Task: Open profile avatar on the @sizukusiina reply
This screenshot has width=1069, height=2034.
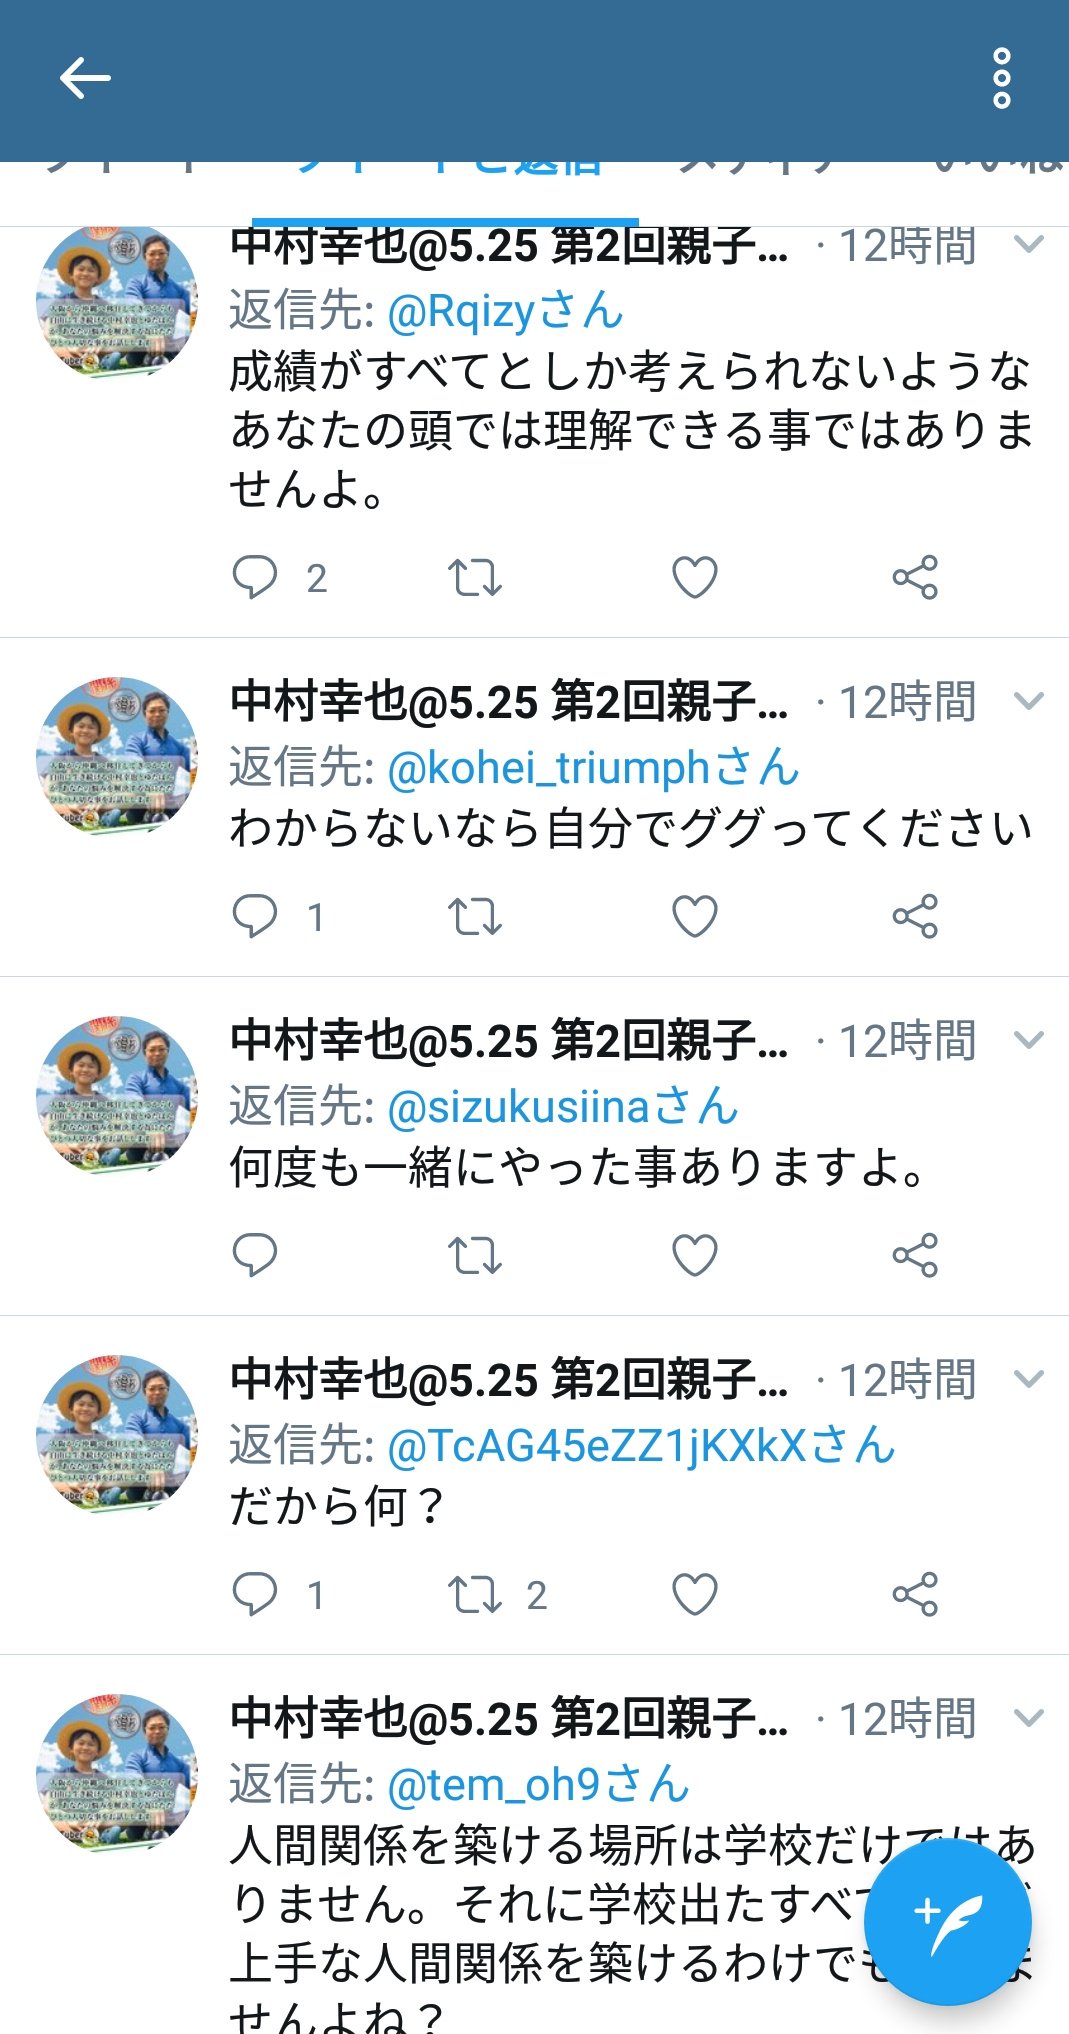Action: click(x=117, y=1094)
